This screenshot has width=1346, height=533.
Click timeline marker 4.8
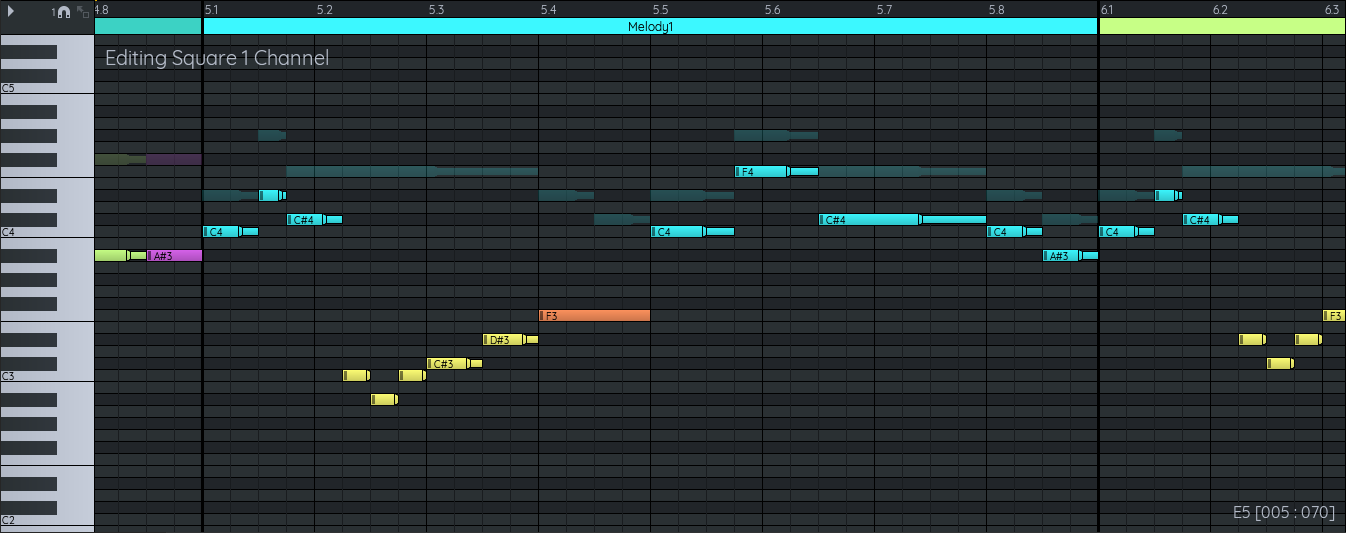coord(102,10)
